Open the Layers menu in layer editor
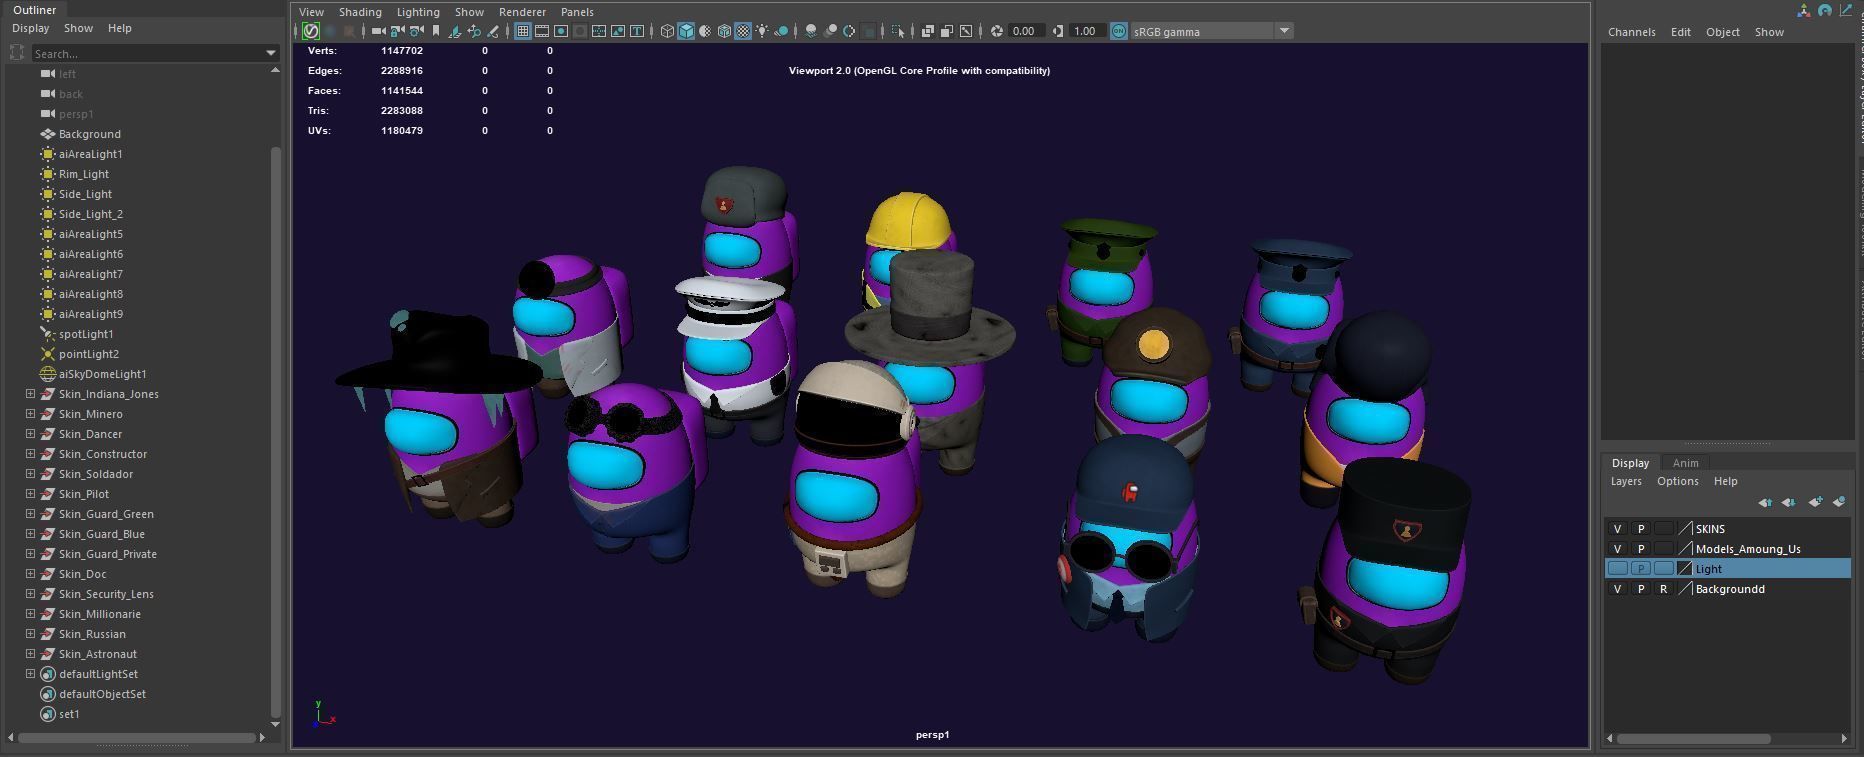Image resolution: width=1864 pixels, height=757 pixels. pos(1626,481)
